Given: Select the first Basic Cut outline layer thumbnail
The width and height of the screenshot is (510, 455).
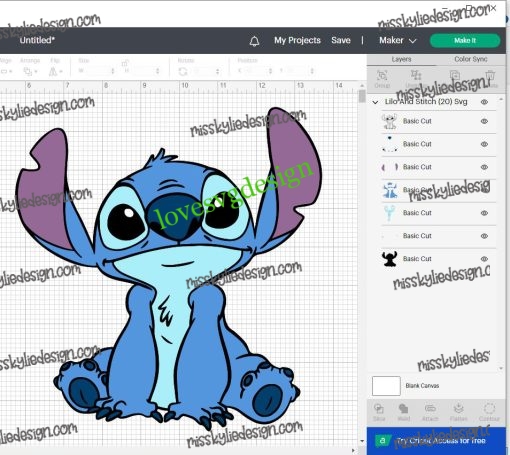Looking at the screenshot, I should pos(389,121).
